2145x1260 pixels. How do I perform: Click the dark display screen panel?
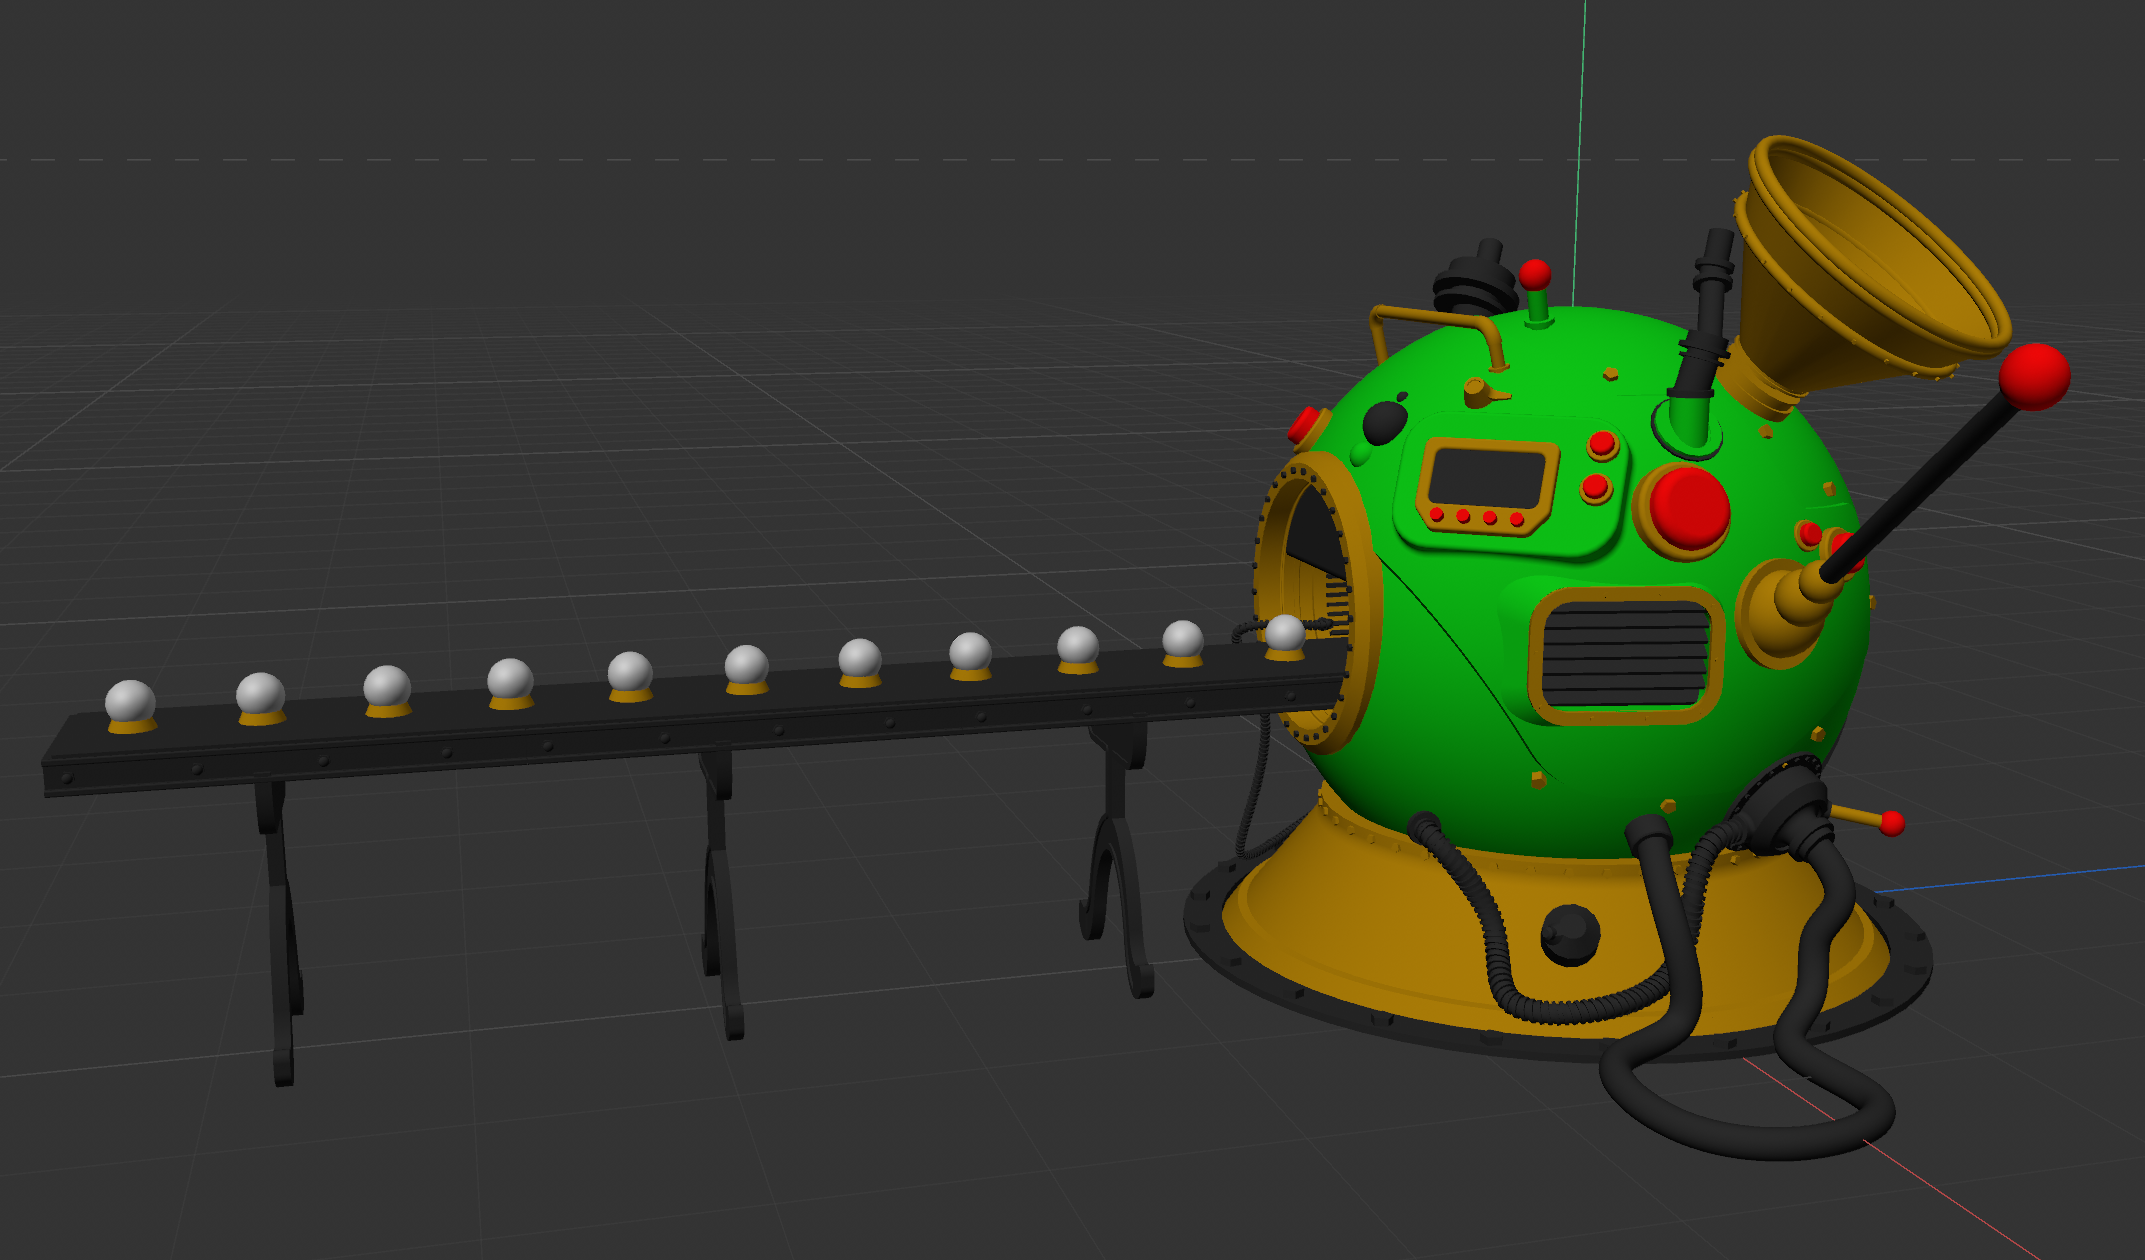point(1487,478)
